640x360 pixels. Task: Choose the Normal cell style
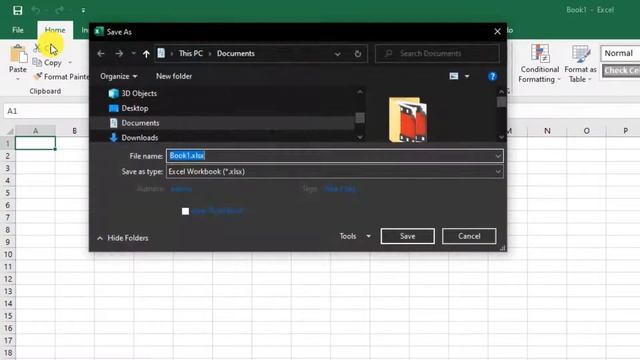[620, 53]
